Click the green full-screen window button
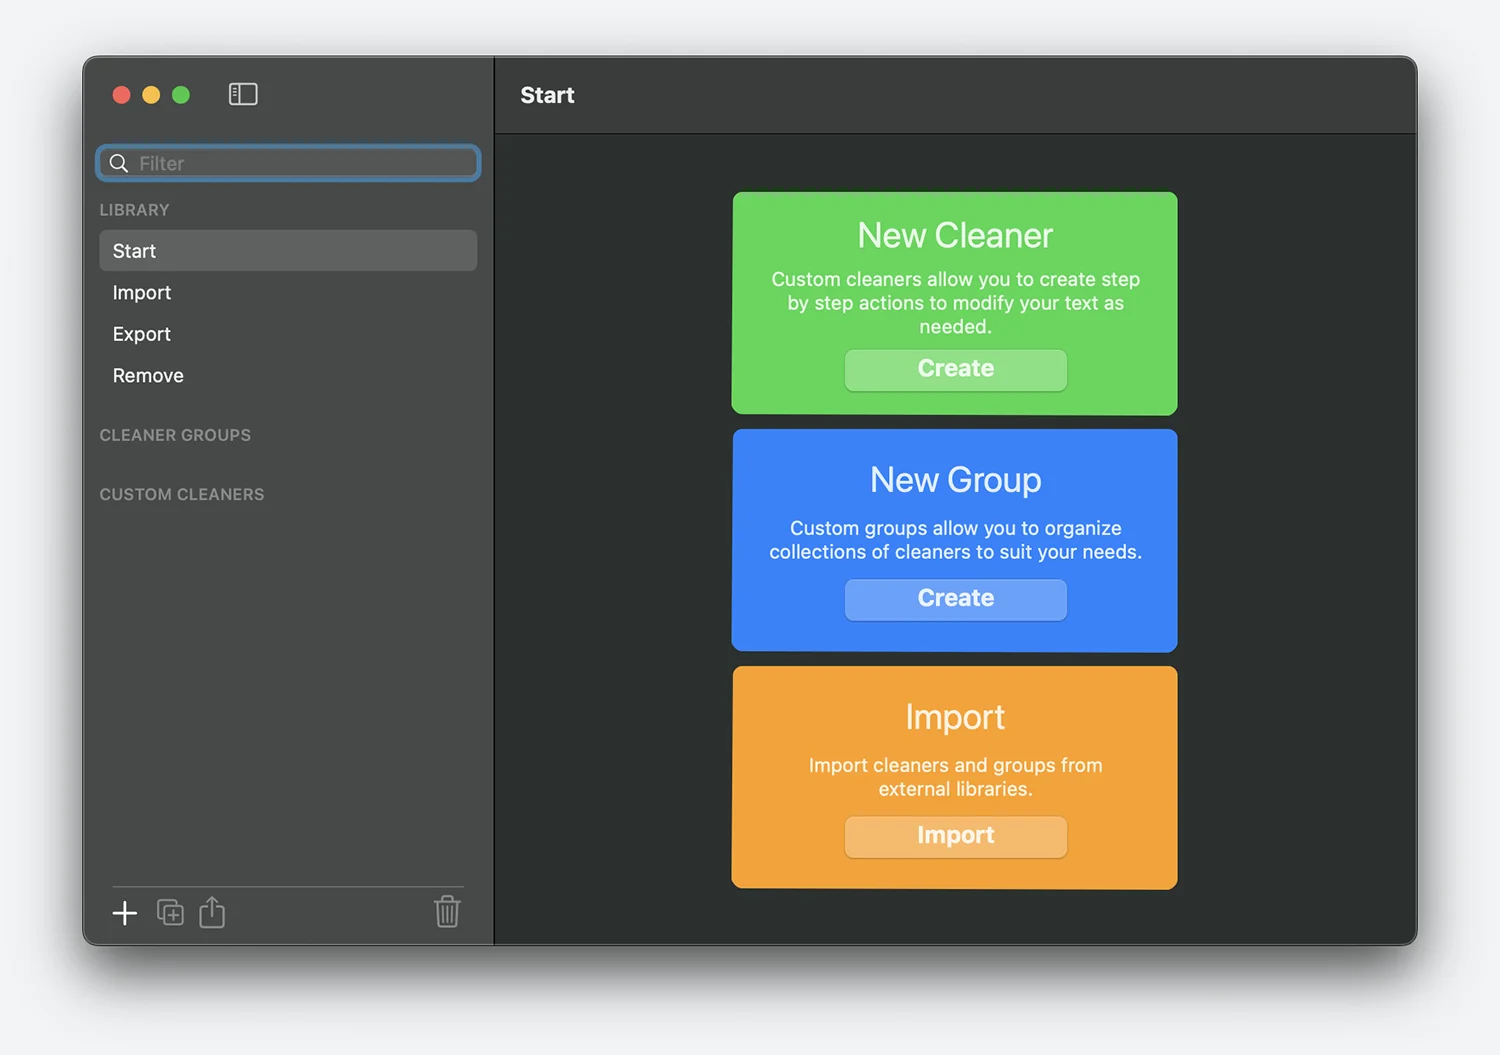The height and width of the screenshot is (1055, 1500). click(181, 95)
